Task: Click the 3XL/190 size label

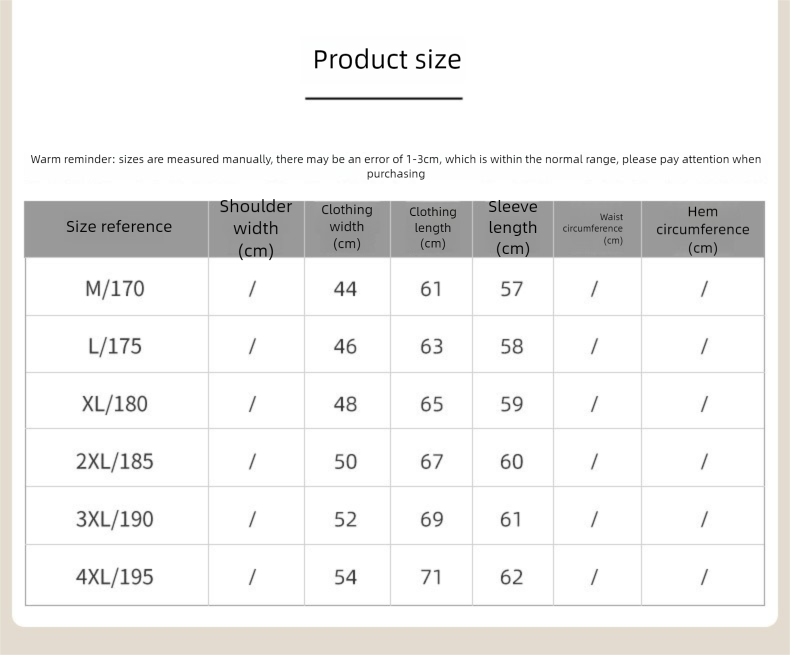Action: tap(115, 520)
